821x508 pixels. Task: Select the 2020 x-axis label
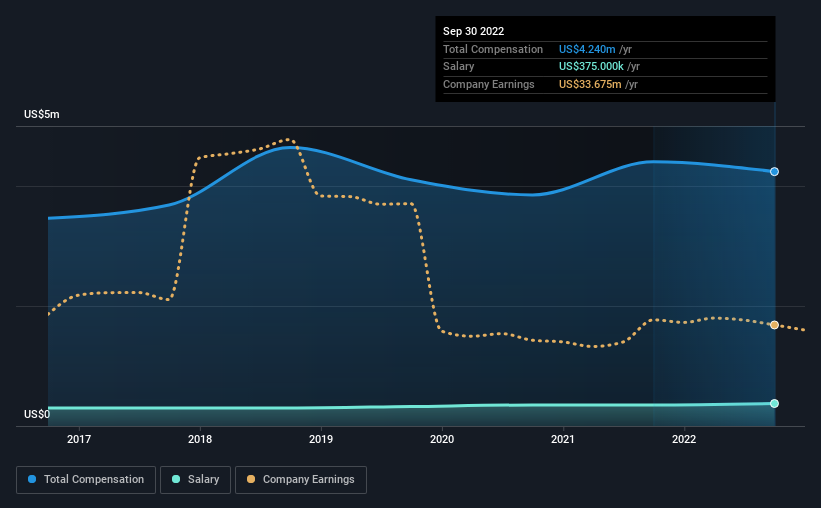[442, 439]
